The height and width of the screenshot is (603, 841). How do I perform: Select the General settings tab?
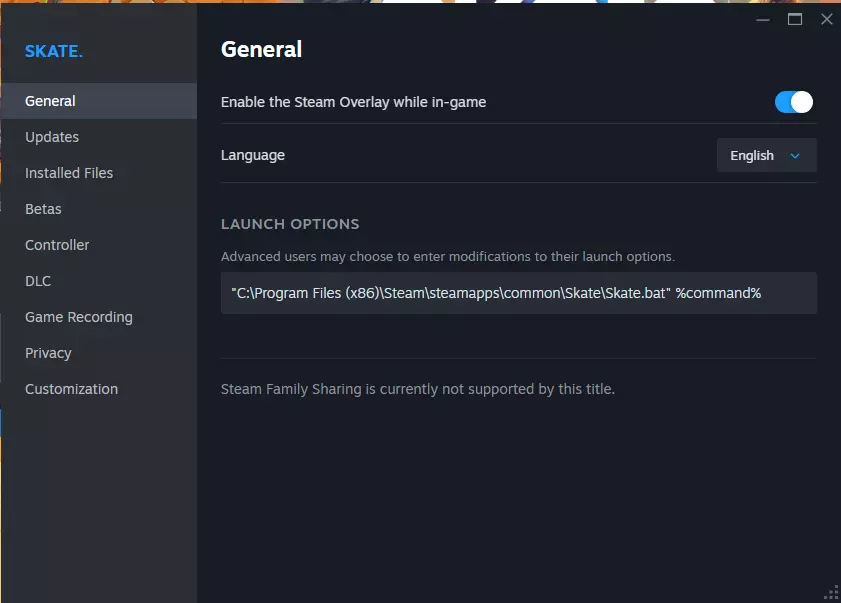tap(50, 101)
